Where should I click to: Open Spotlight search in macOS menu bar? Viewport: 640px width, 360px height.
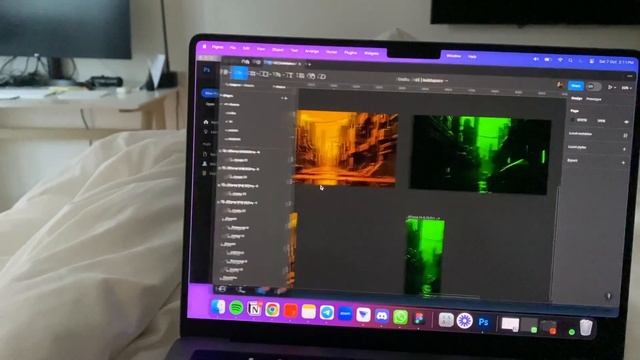(570, 60)
